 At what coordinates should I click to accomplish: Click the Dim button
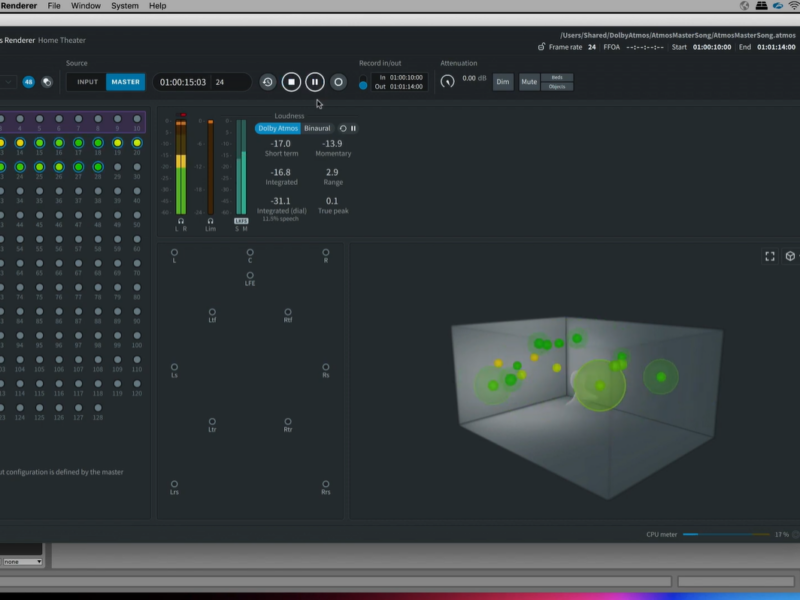click(502, 82)
